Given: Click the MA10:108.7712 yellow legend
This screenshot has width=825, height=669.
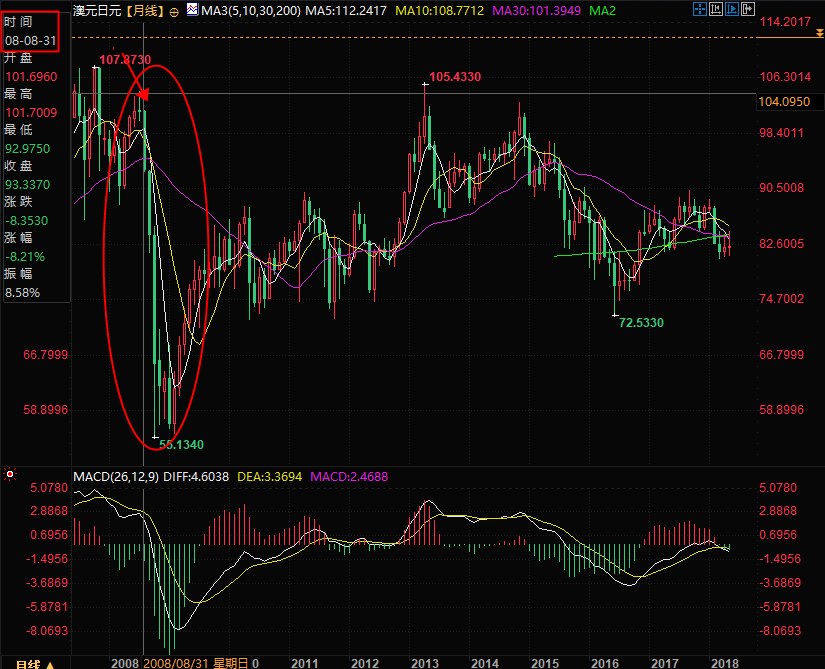Looking at the screenshot, I should [439, 11].
